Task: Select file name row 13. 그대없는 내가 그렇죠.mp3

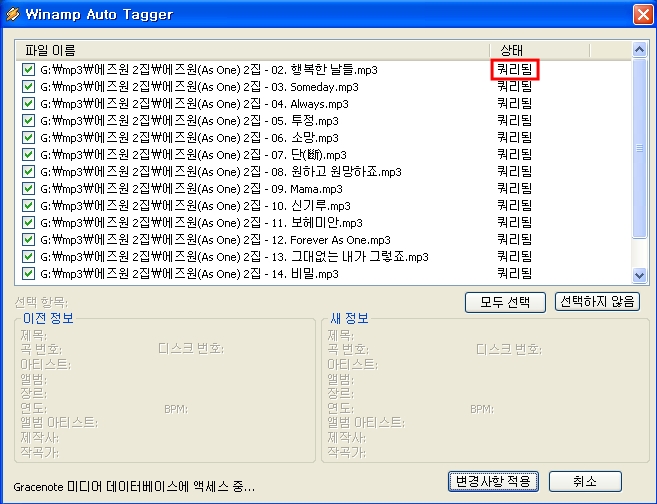Action: pos(234,256)
